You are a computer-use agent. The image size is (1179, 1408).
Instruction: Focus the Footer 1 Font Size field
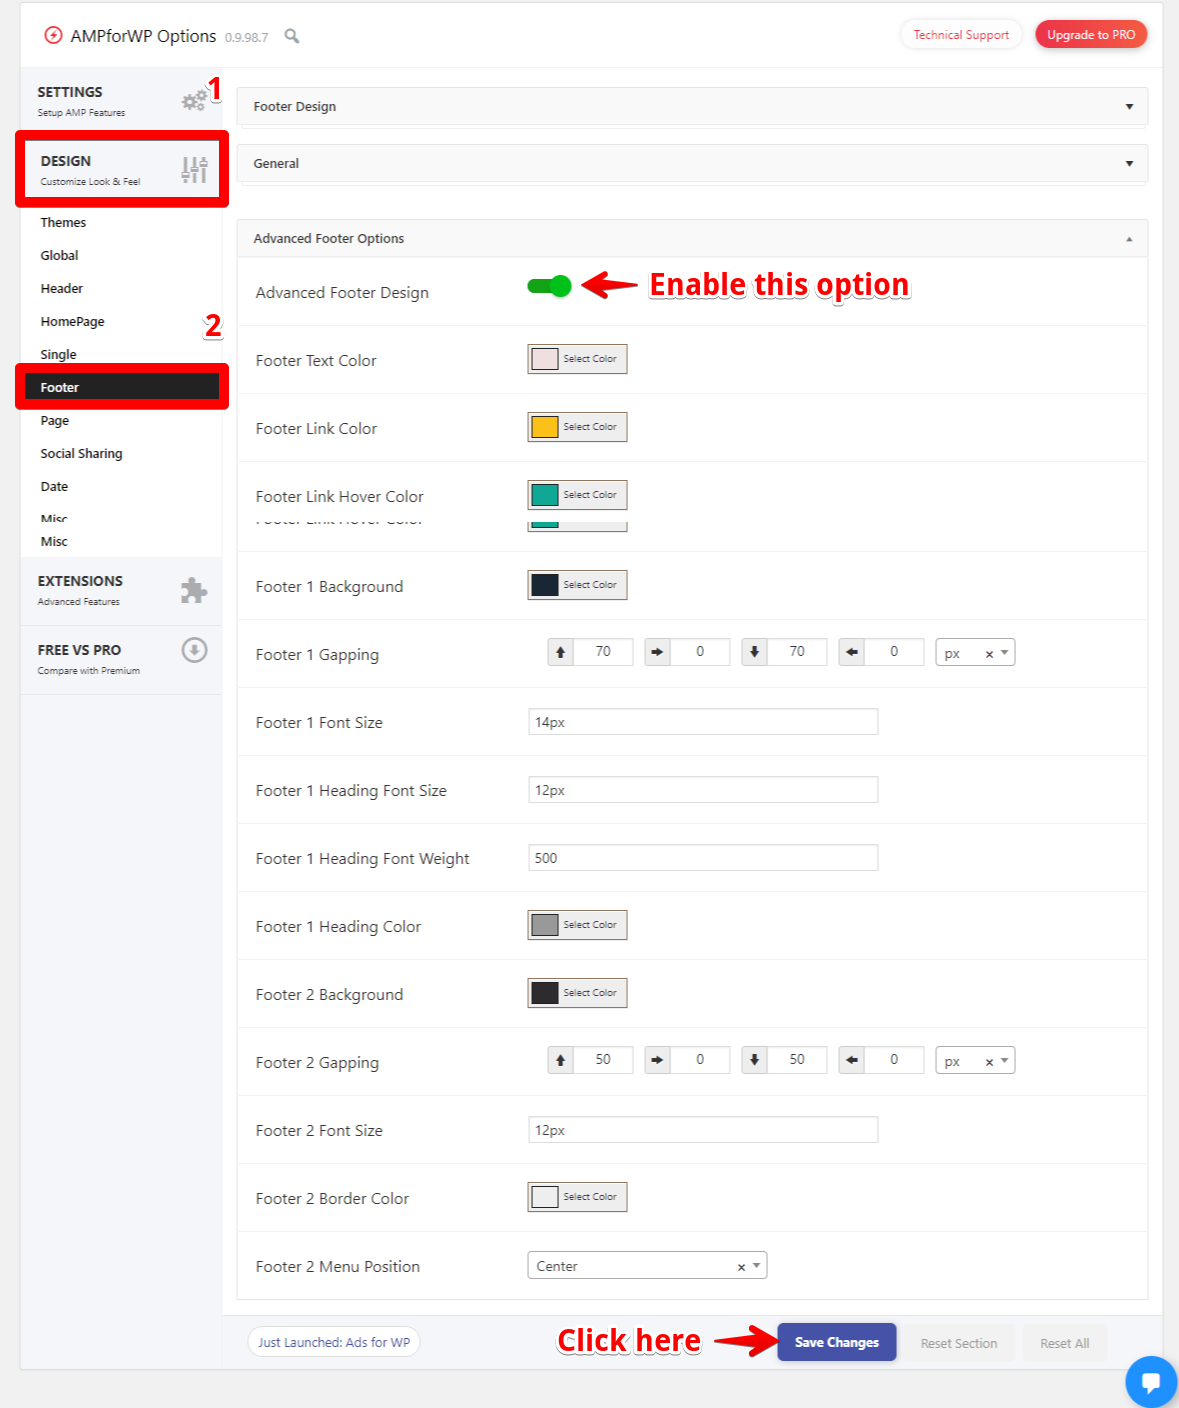pos(703,722)
